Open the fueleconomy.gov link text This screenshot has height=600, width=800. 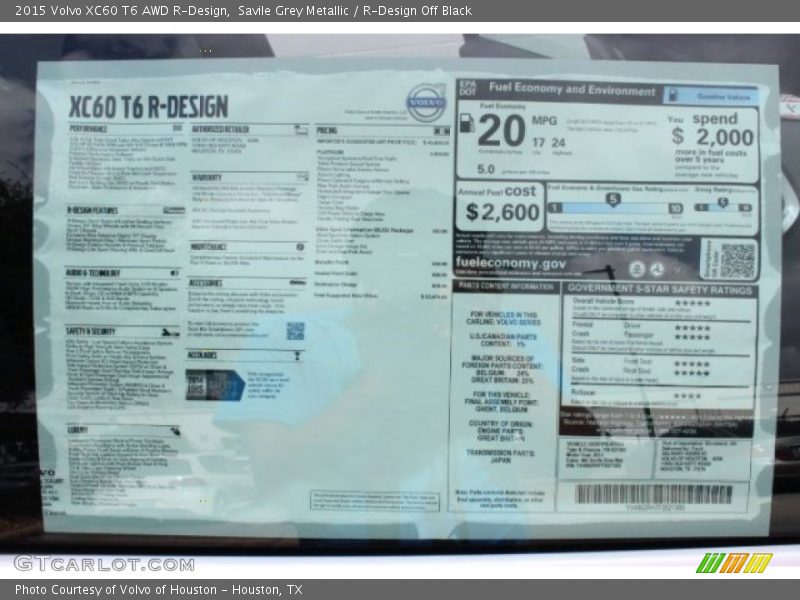point(511,263)
